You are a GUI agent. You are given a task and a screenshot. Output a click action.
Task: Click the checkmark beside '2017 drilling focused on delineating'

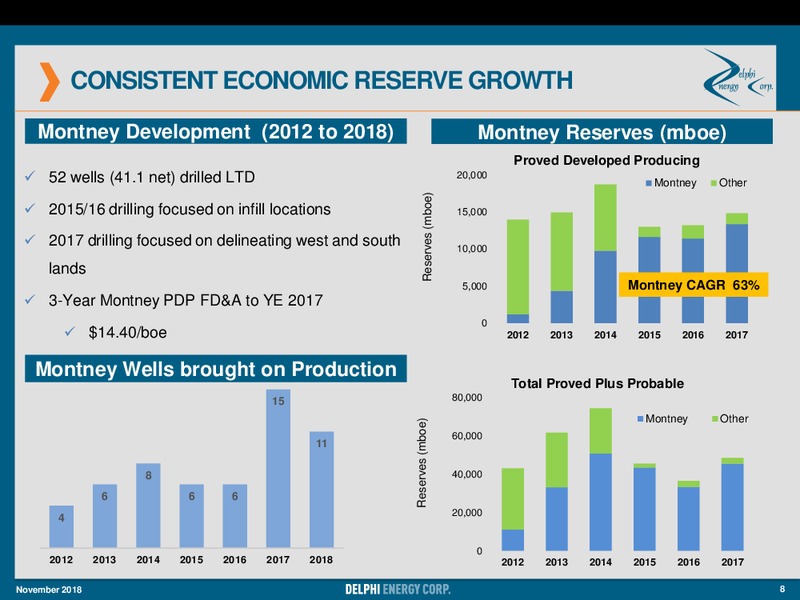[30, 240]
